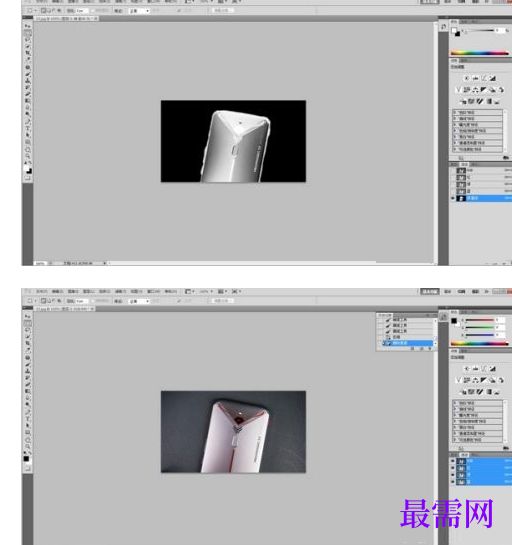Show the 绿 channel in the upper window
The width and height of the screenshot is (512, 545).
point(453,185)
